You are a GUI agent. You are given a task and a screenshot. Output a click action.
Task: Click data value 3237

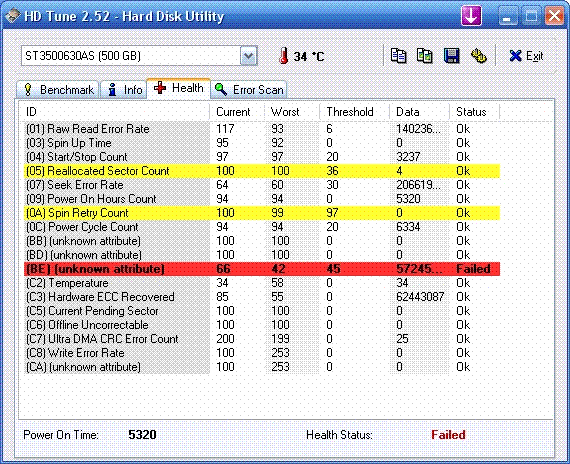(x=408, y=157)
